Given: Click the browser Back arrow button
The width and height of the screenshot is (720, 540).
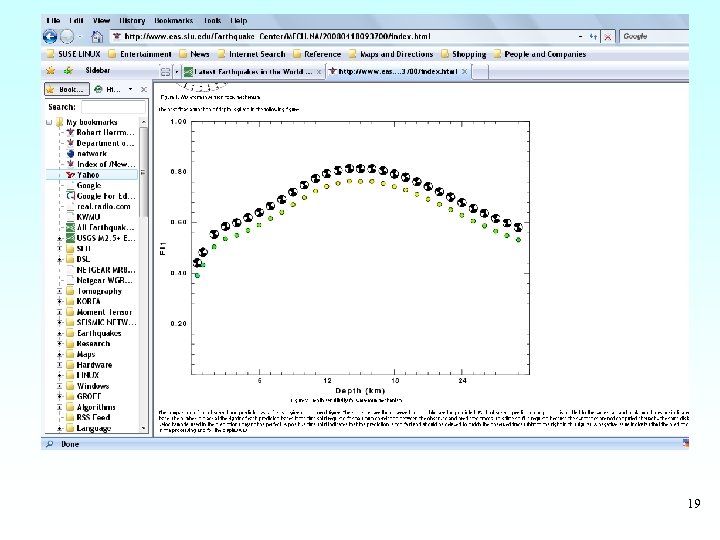Looking at the screenshot, I should pos(51,36).
